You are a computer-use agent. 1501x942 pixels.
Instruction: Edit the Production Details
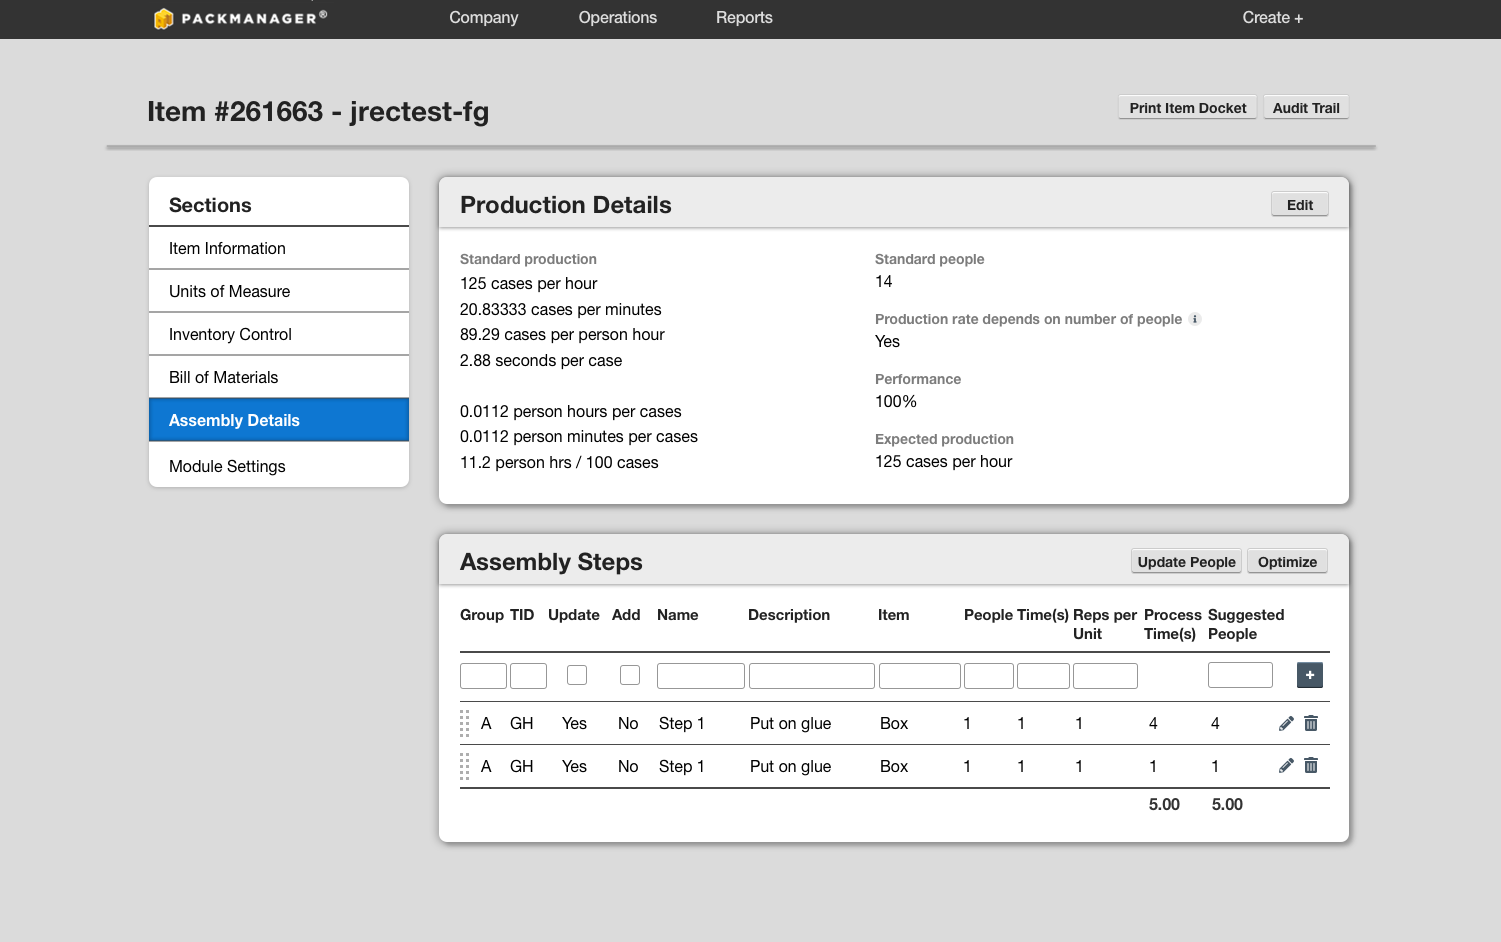1300,205
